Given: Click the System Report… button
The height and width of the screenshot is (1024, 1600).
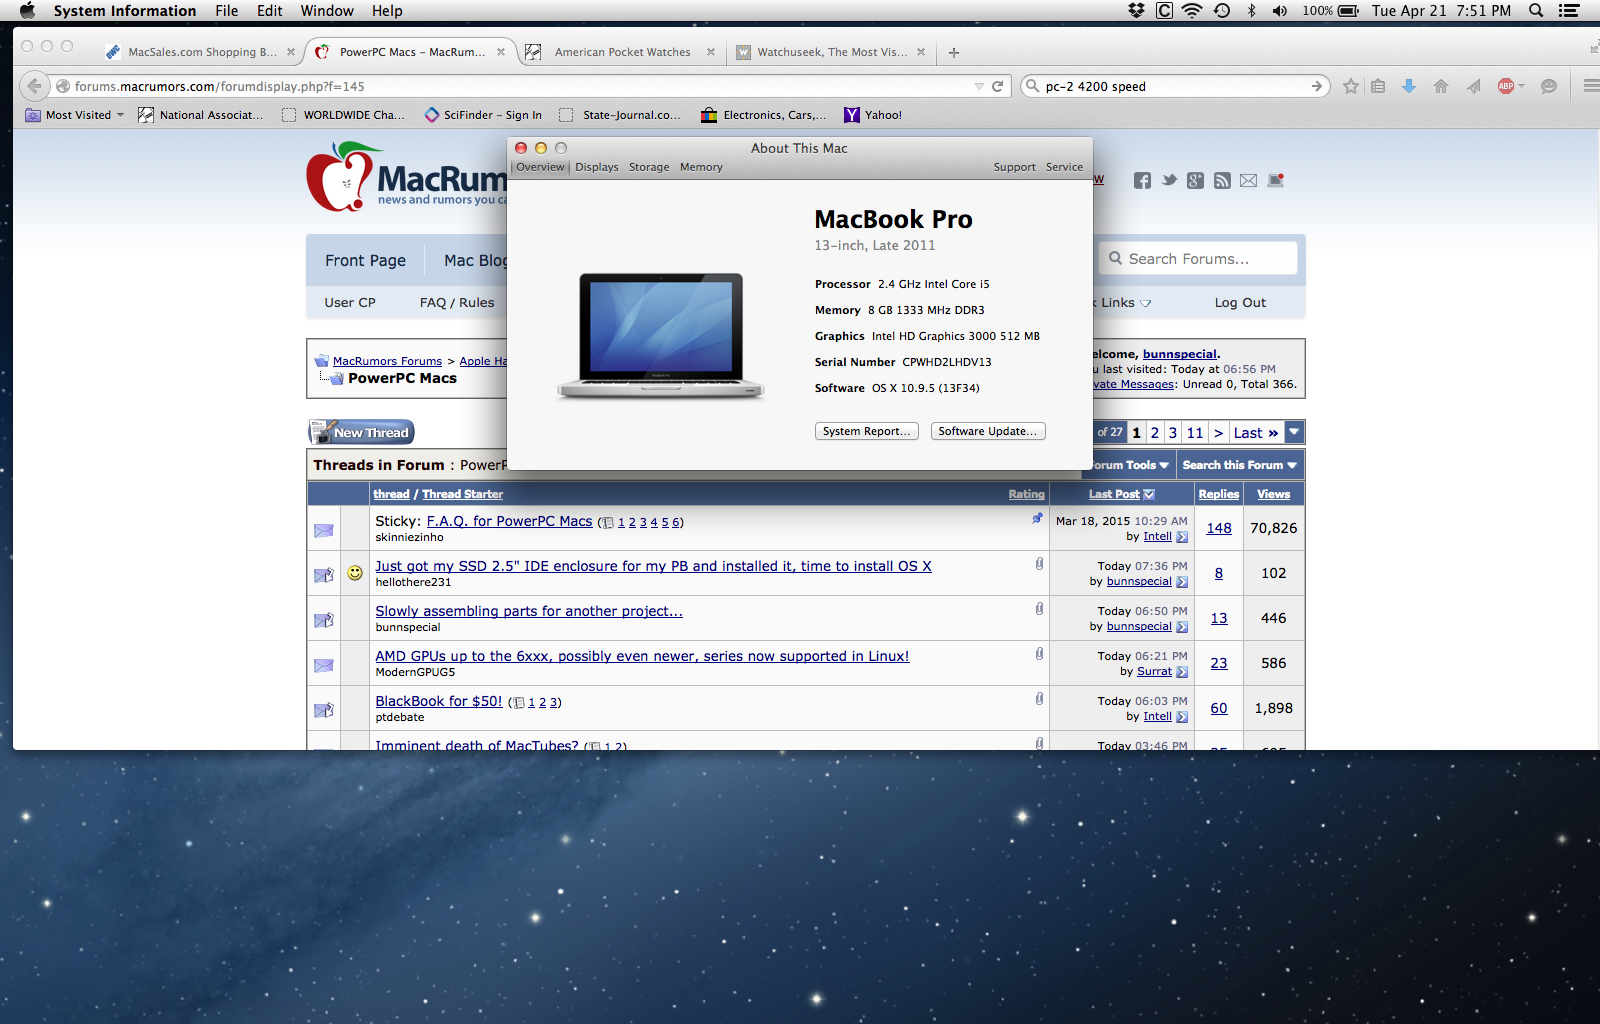Looking at the screenshot, I should coord(867,431).
